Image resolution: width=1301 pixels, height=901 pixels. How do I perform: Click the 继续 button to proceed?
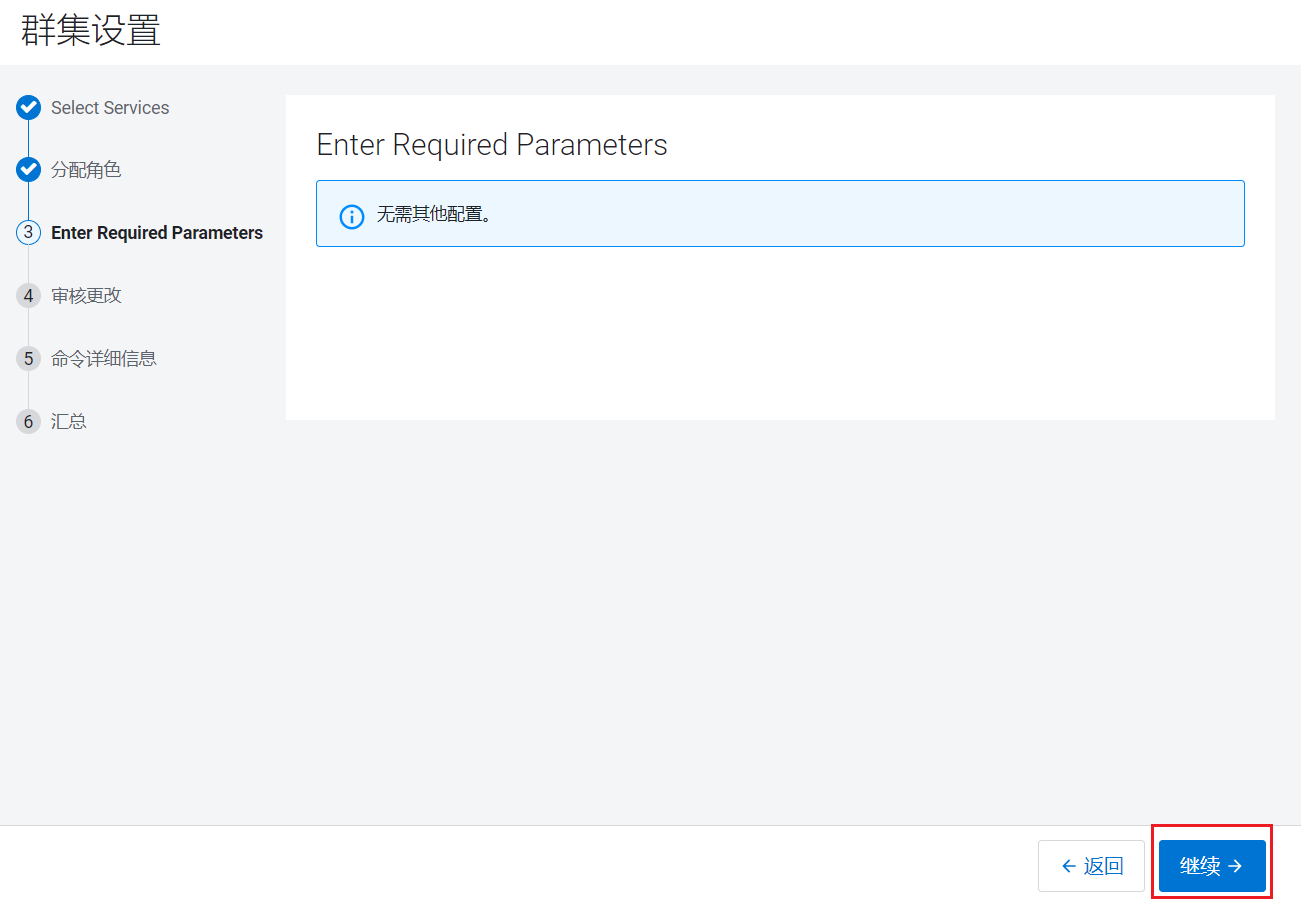[x=1212, y=866]
